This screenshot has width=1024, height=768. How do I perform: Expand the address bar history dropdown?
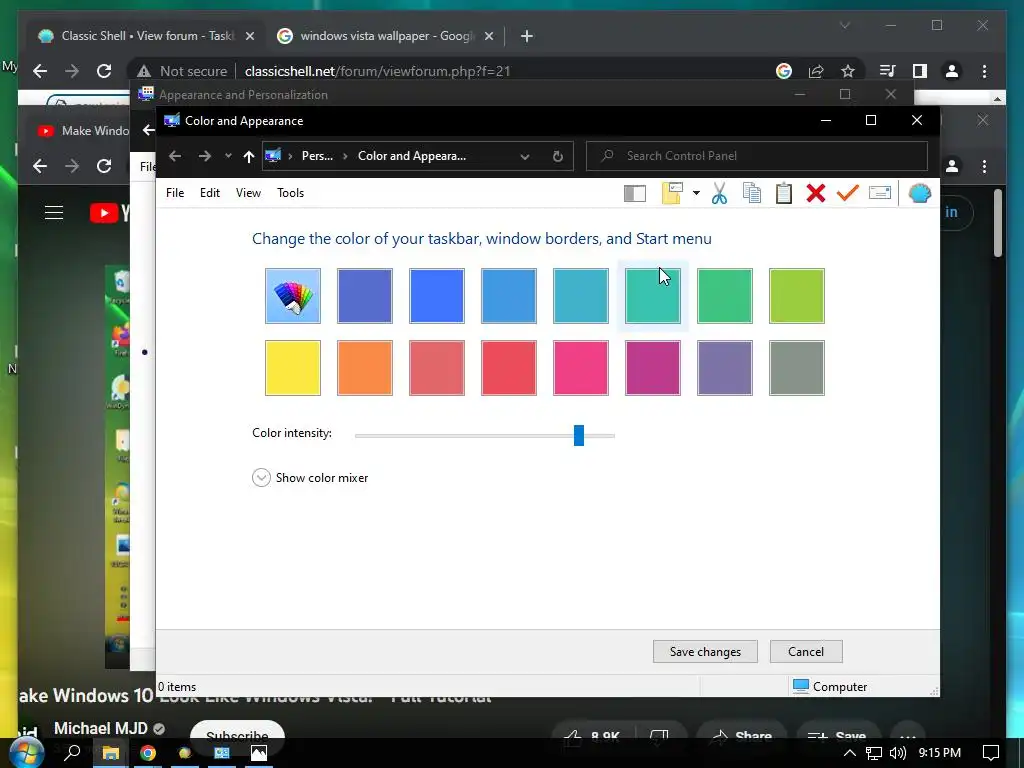(524, 157)
